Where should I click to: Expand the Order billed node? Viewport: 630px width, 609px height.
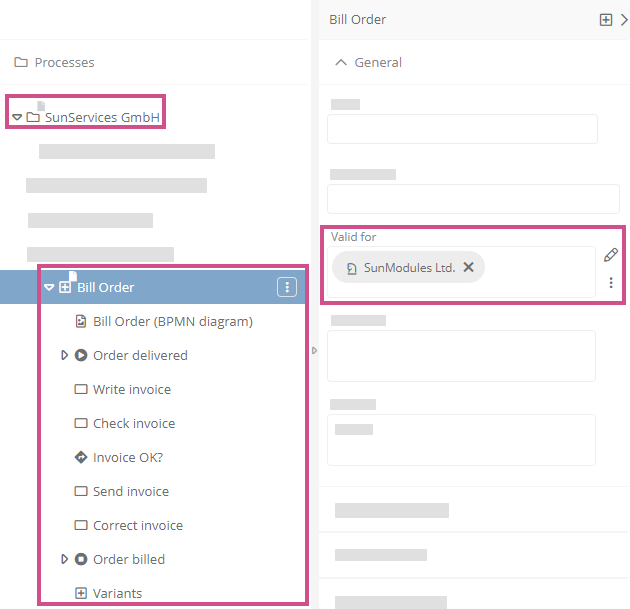[x=65, y=559]
